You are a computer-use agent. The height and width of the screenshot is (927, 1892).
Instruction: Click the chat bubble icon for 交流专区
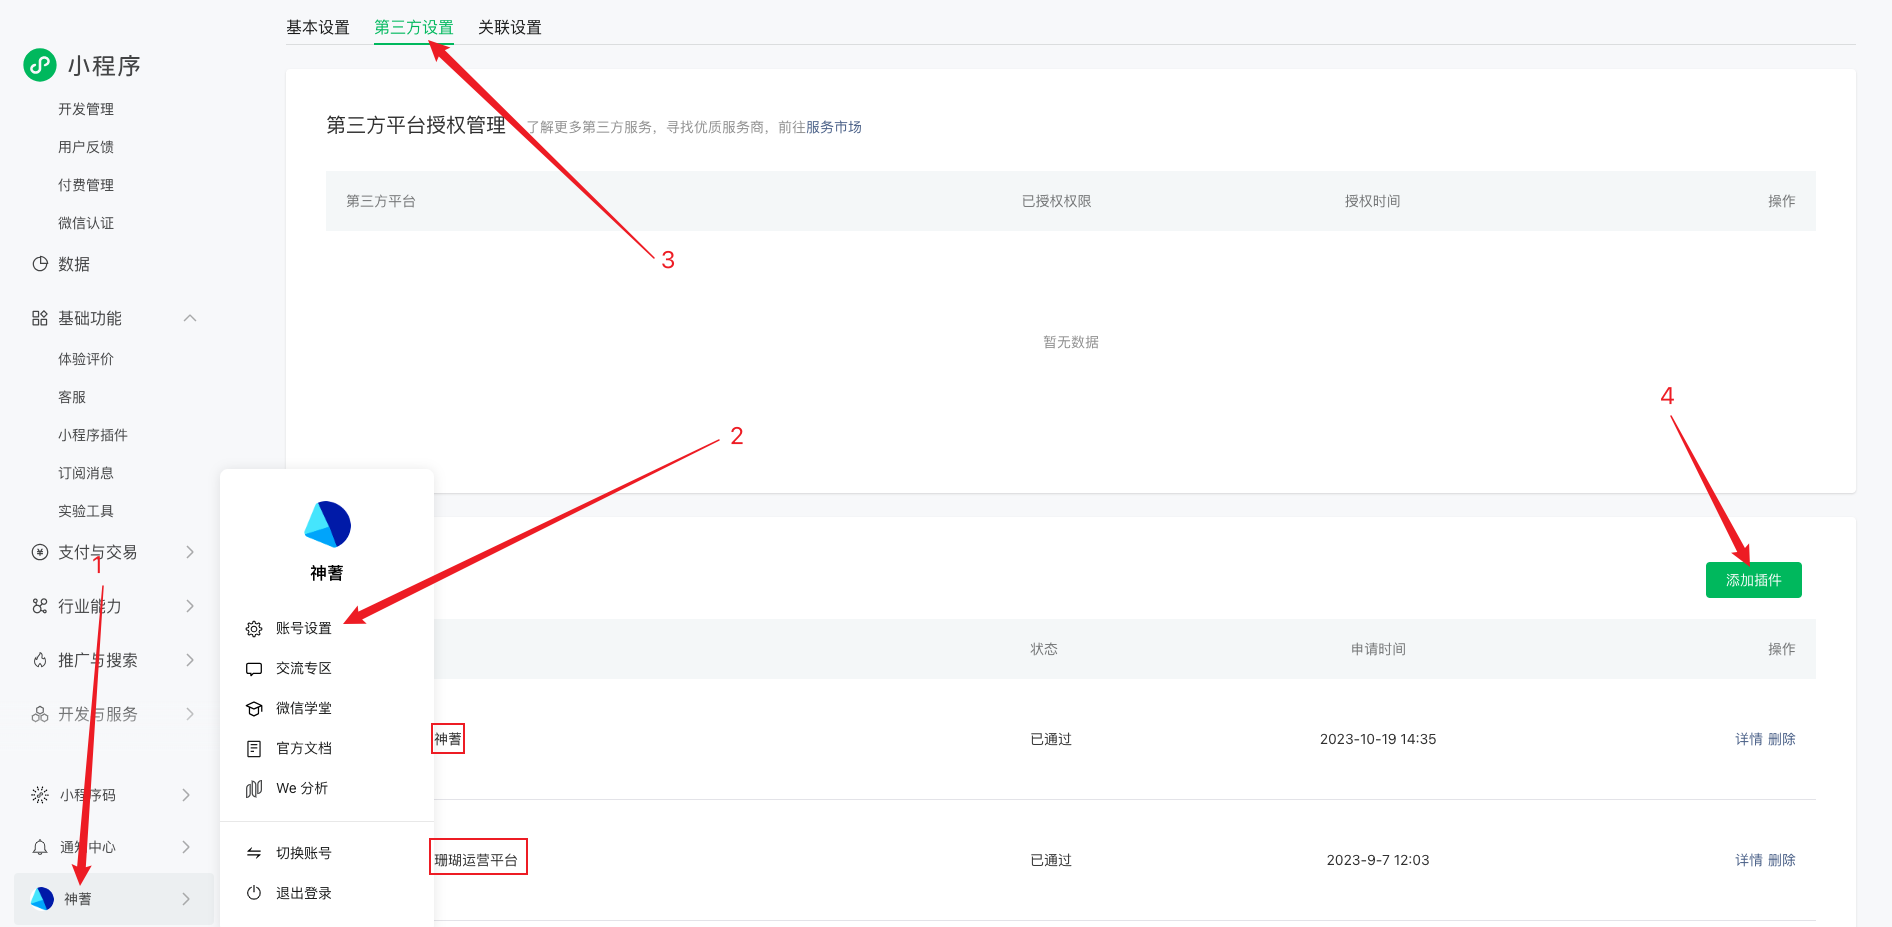point(254,669)
